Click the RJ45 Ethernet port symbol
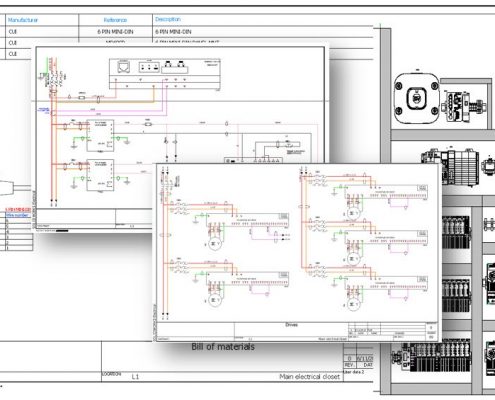This screenshot has height=400, width=495. (x=124, y=67)
